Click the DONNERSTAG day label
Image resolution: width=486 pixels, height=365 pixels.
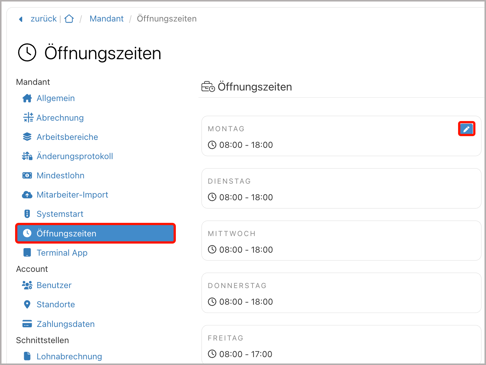tap(237, 285)
